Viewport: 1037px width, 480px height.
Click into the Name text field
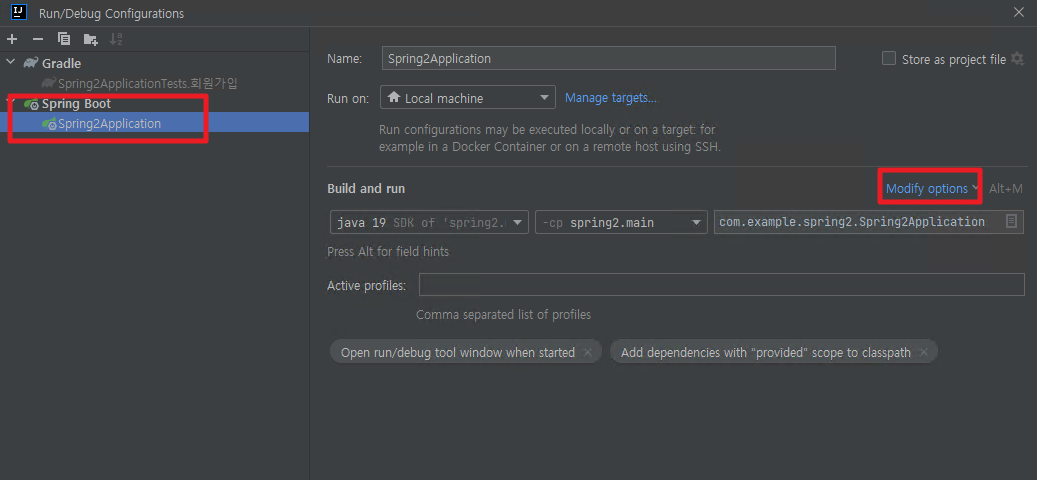tap(608, 58)
